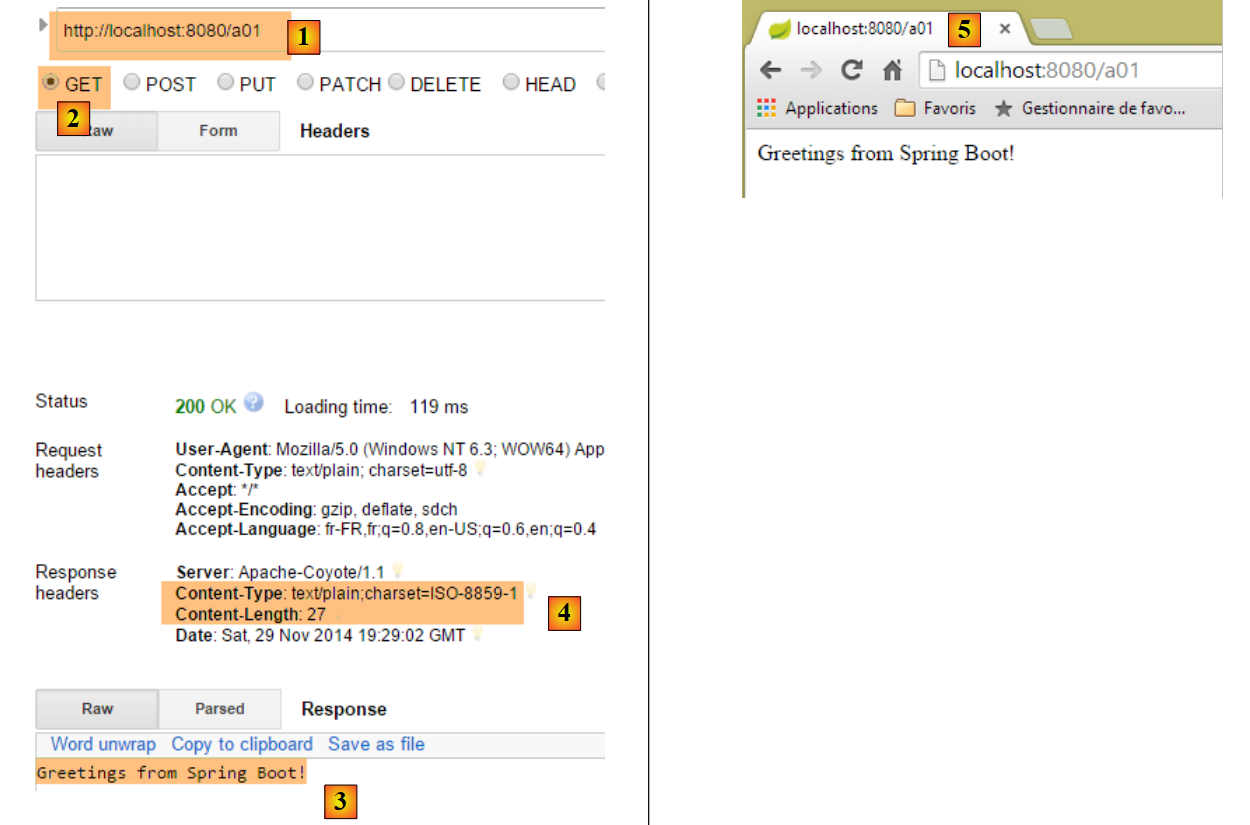Click the Copy to clipboard link

pos(242,744)
